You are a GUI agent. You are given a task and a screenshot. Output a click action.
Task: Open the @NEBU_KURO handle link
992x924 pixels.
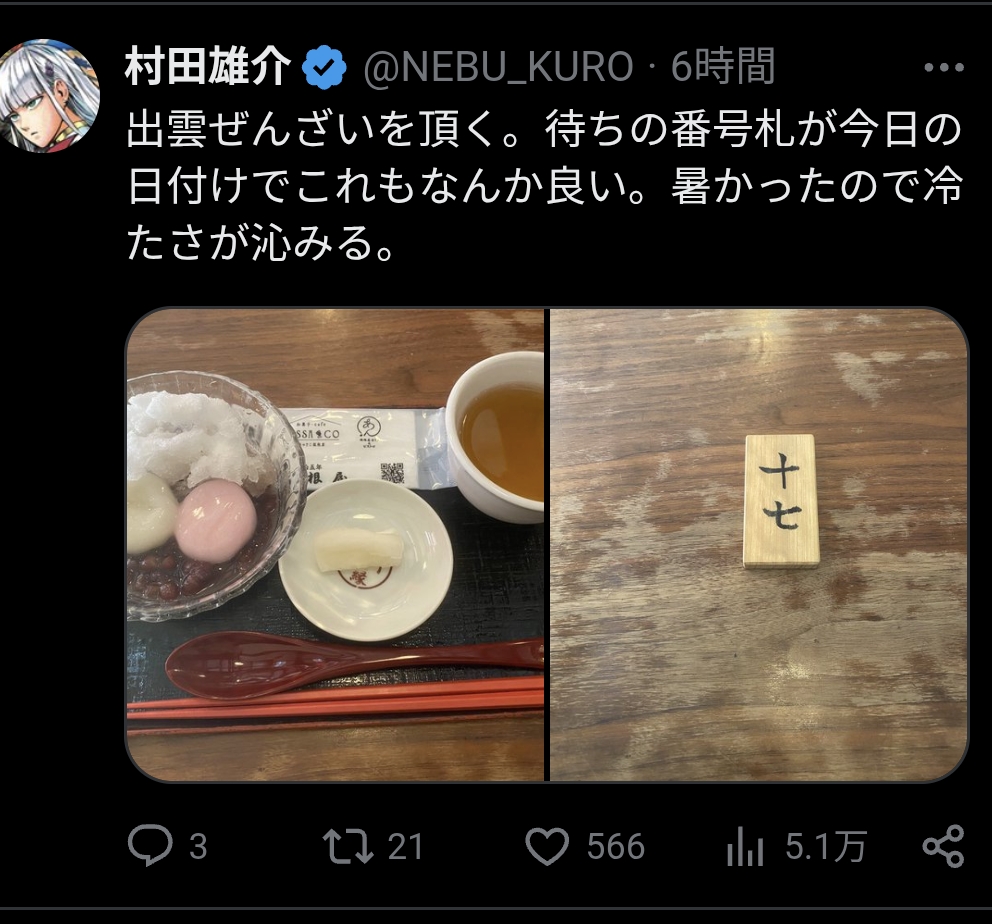(498, 67)
